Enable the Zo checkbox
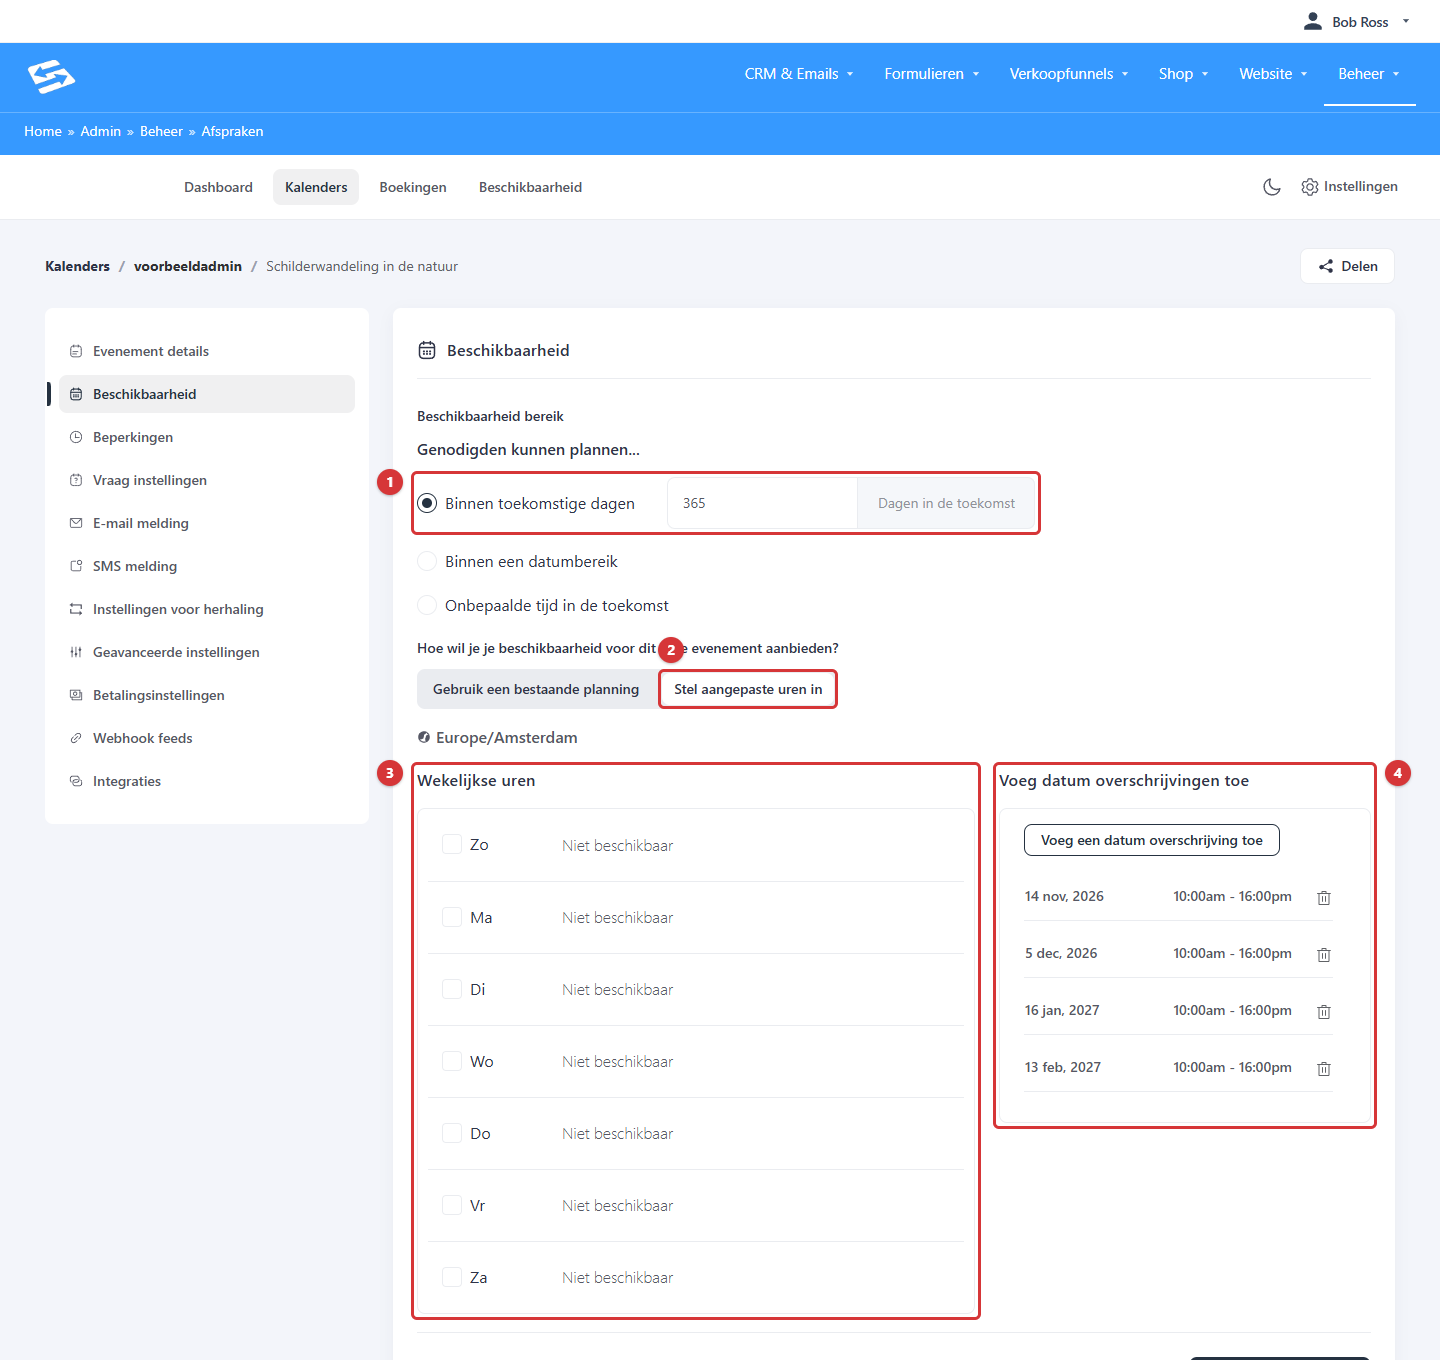The height and width of the screenshot is (1360, 1440). [452, 845]
